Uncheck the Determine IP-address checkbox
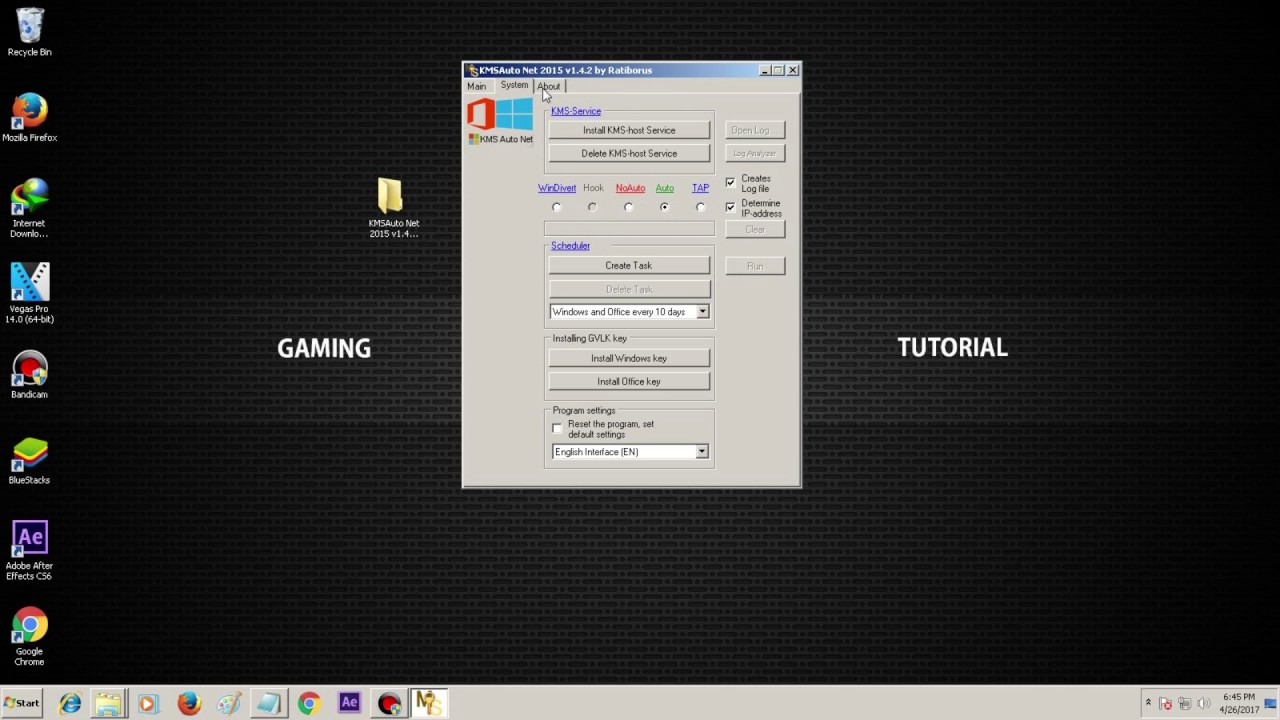Viewport: 1280px width, 720px height. [730, 208]
